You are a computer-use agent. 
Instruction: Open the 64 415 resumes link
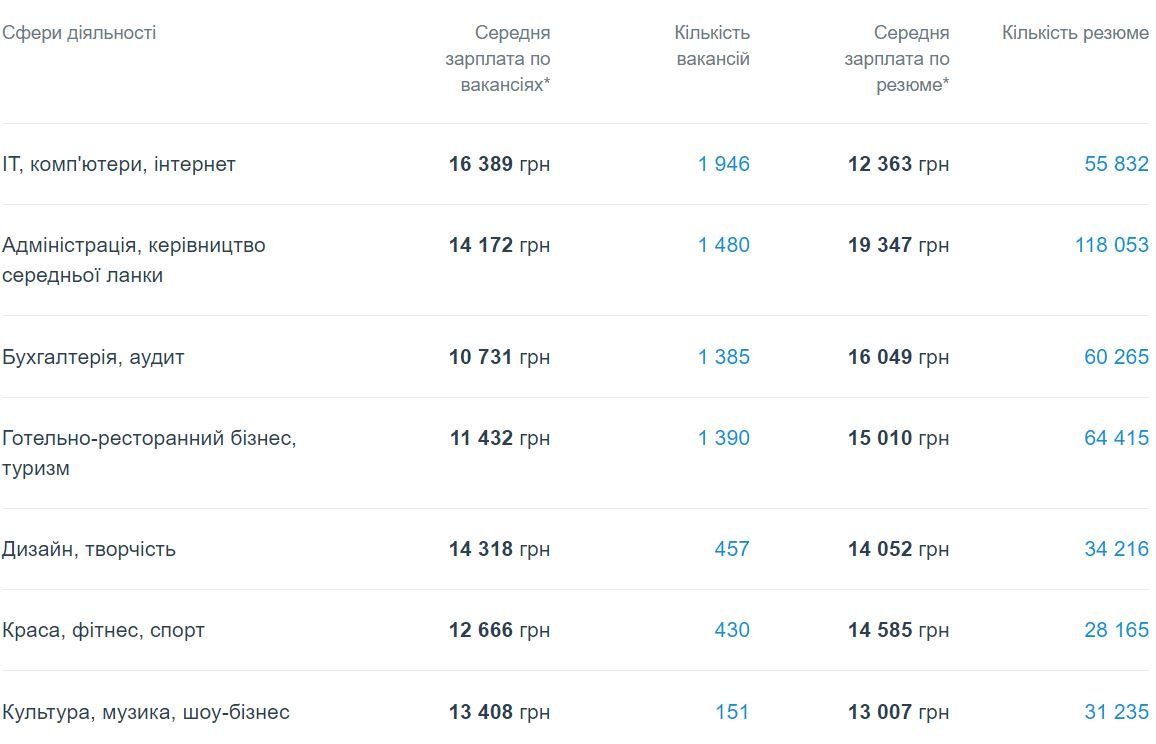coord(1116,438)
